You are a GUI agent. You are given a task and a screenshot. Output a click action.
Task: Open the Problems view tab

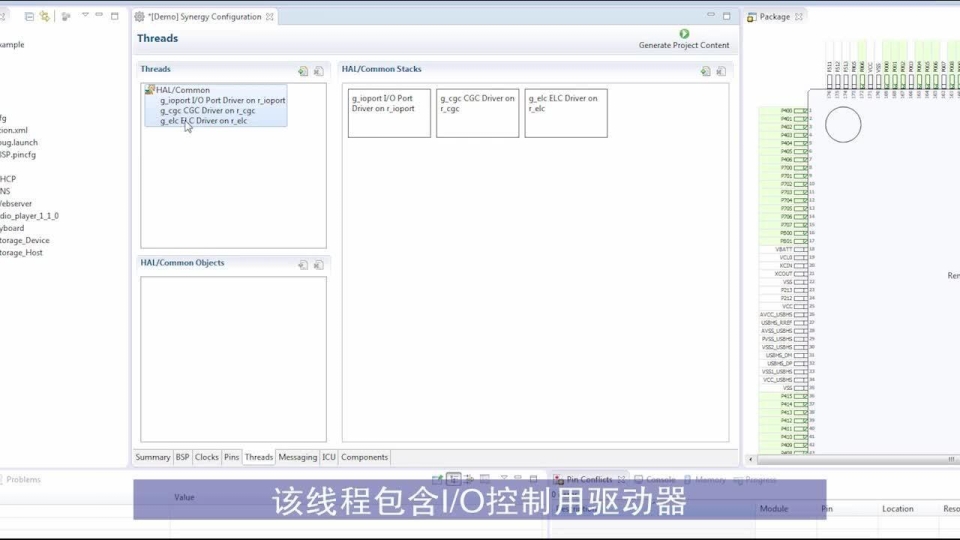click(x=23, y=479)
